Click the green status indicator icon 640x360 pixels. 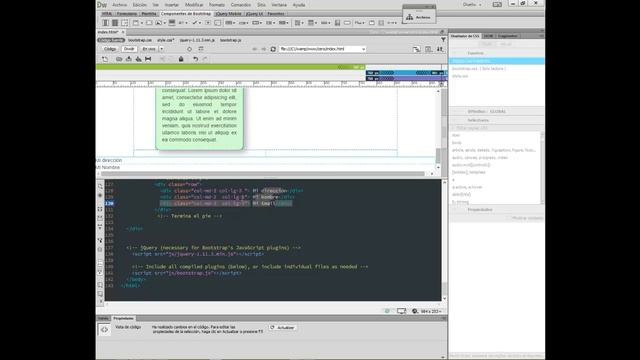[387, 311]
